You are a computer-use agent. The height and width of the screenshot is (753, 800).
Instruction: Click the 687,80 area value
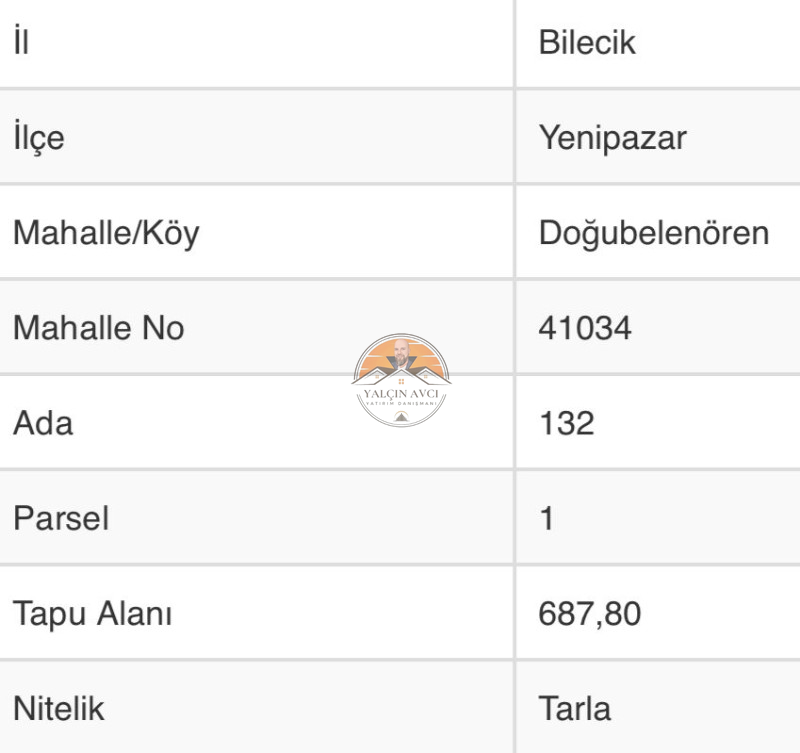(589, 613)
